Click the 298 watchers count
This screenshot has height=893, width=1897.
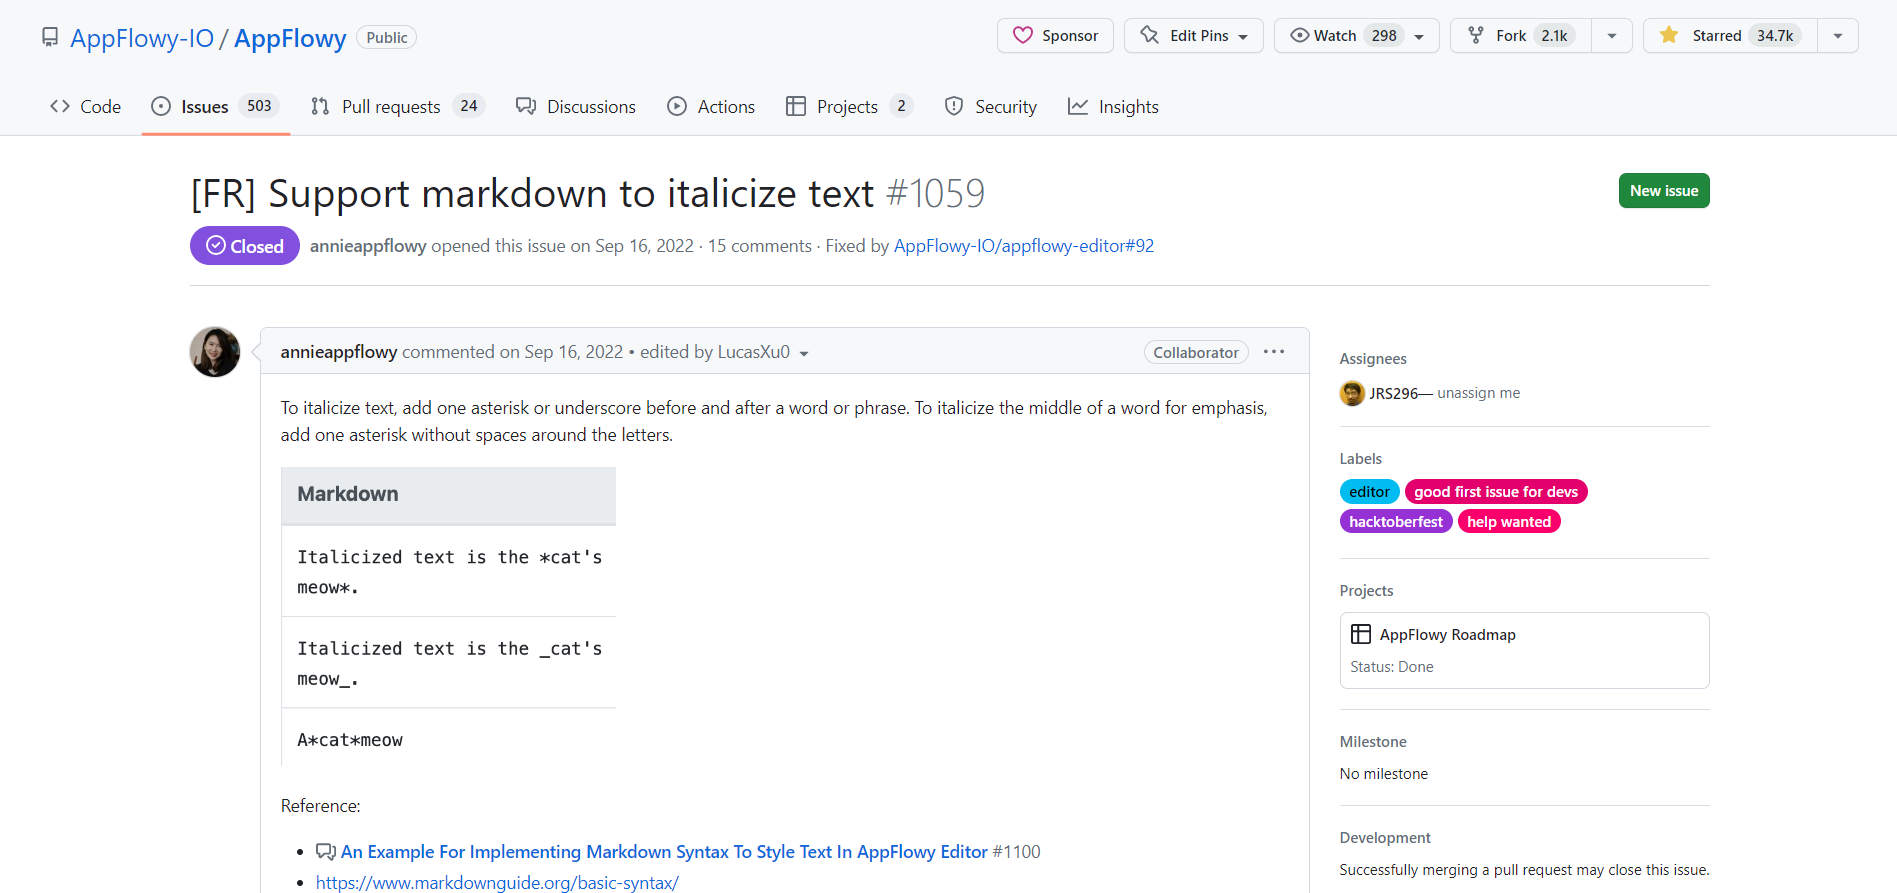click(x=1384, y=36)
